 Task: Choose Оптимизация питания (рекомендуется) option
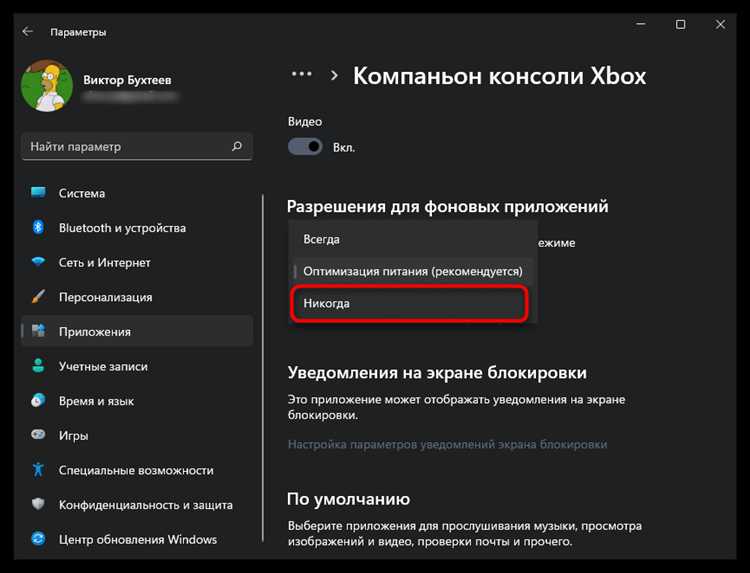pos(412,271)
